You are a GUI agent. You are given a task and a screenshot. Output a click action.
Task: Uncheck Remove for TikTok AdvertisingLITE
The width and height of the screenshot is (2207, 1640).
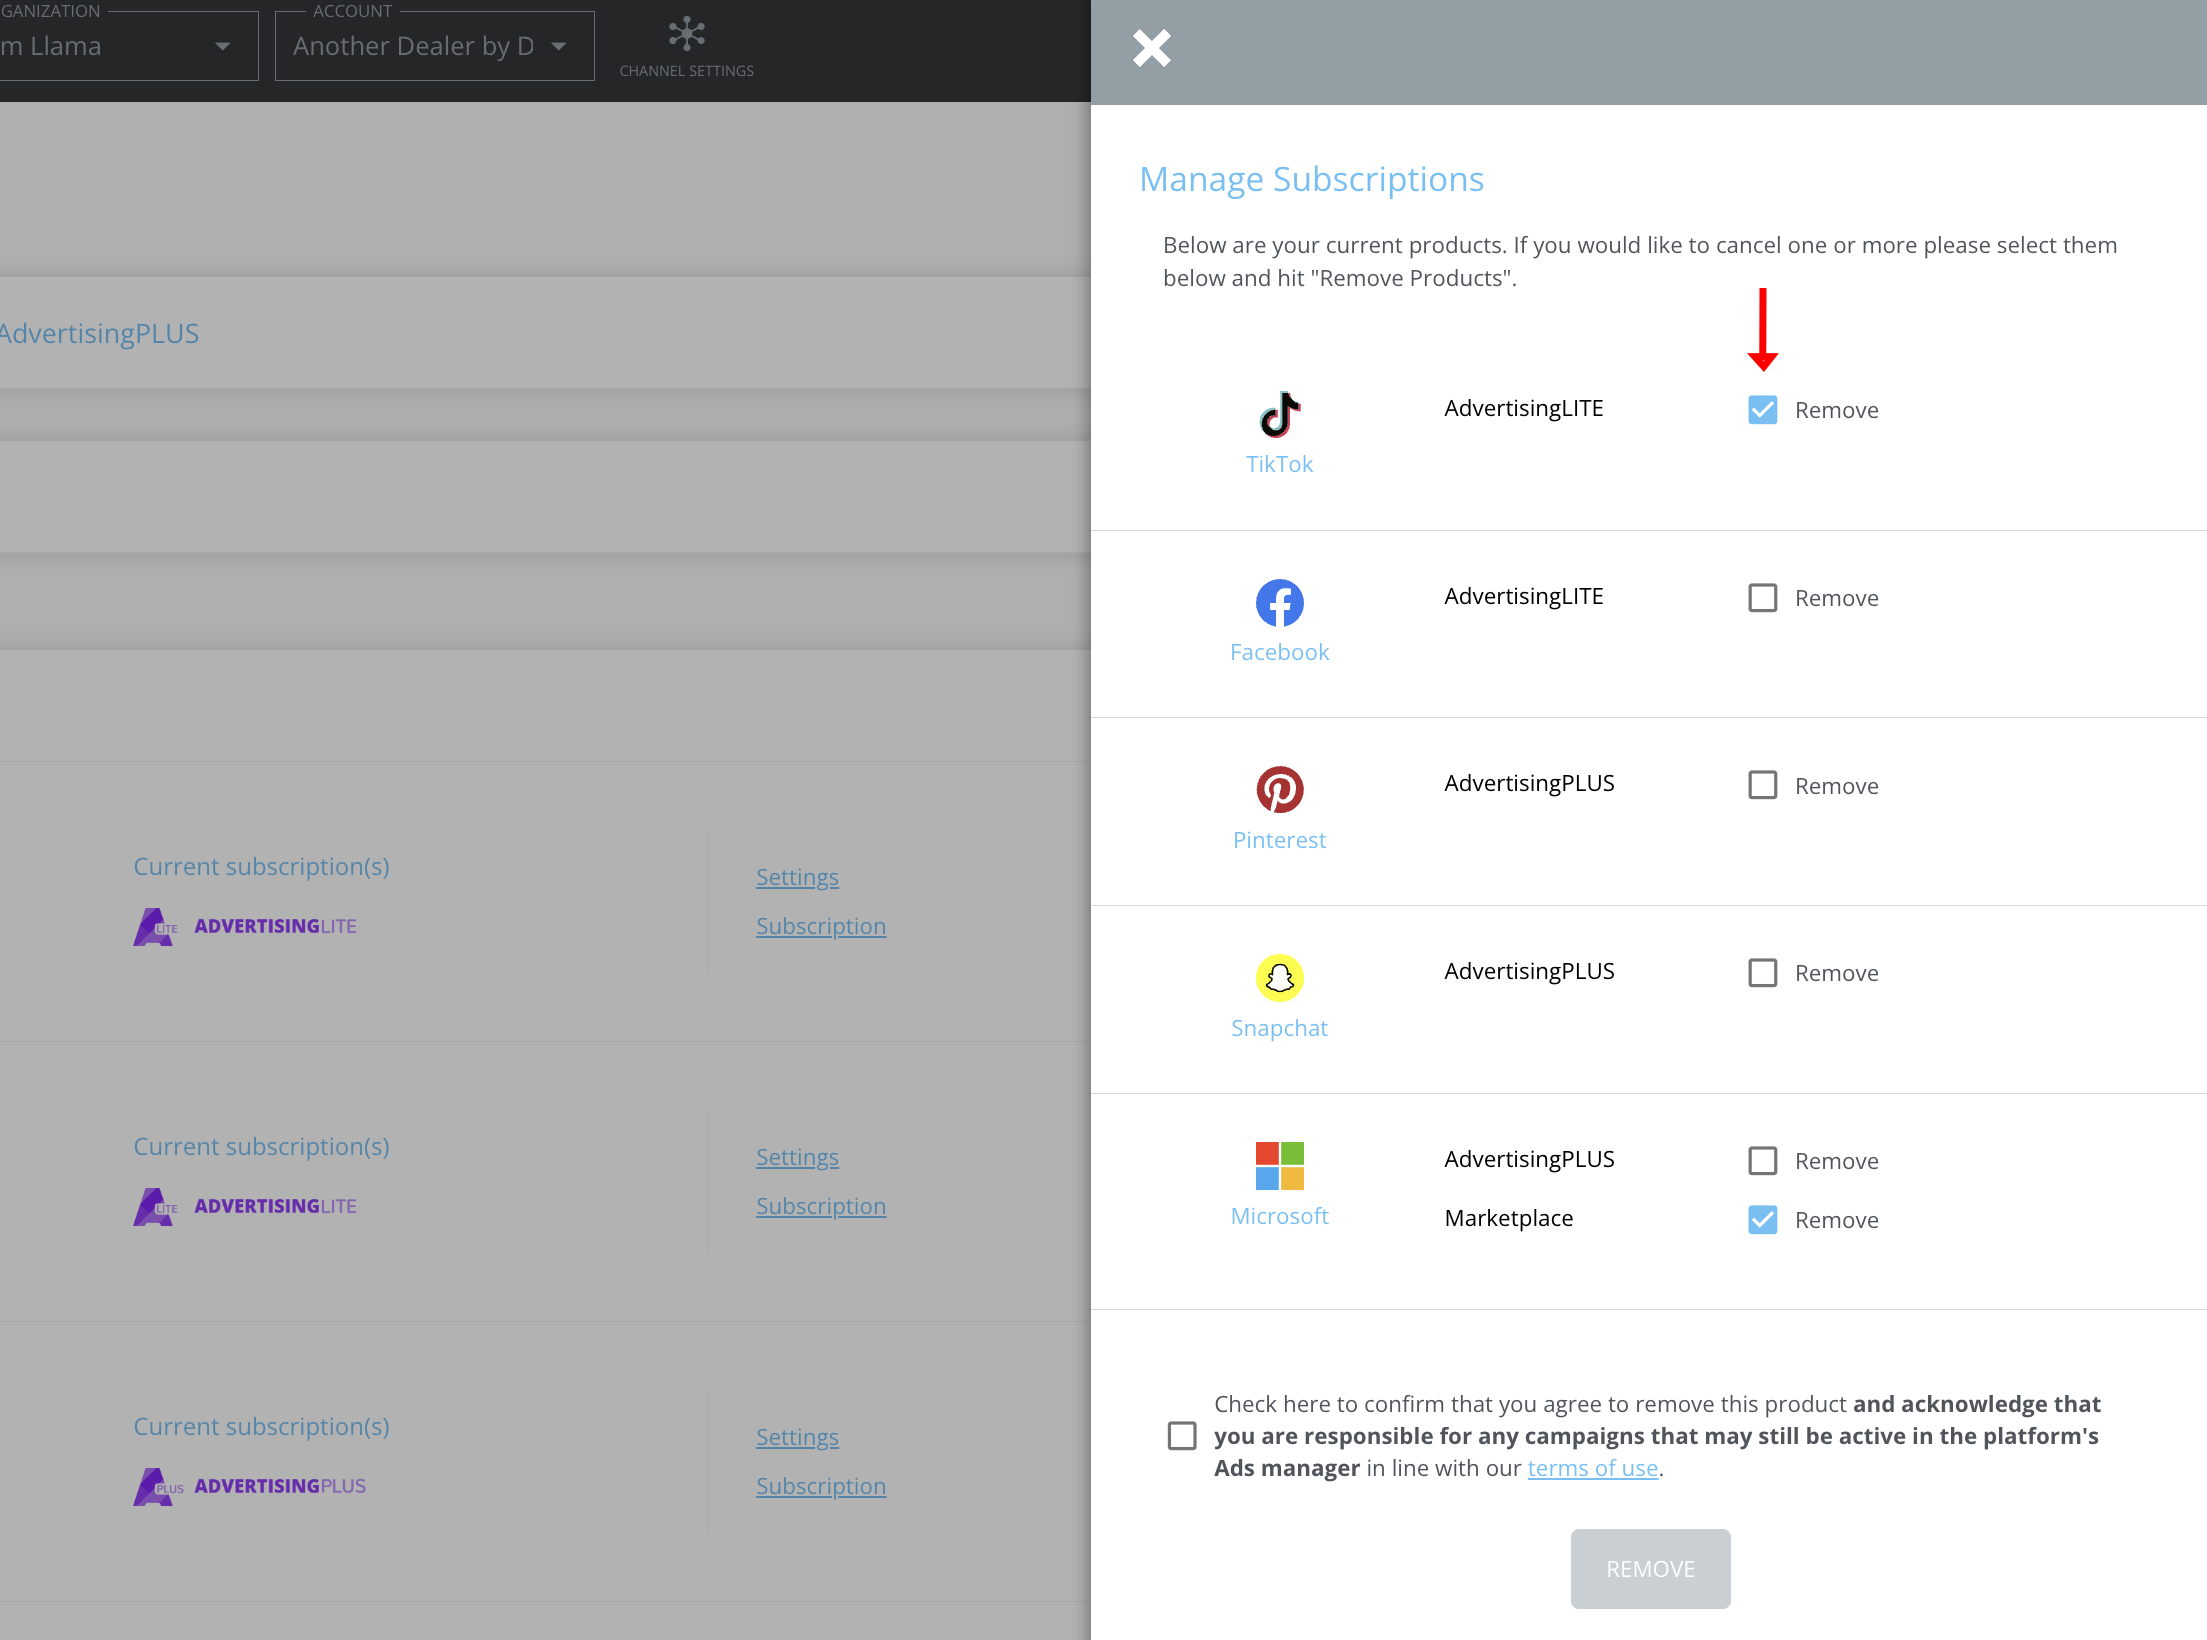click(1762, 410)
